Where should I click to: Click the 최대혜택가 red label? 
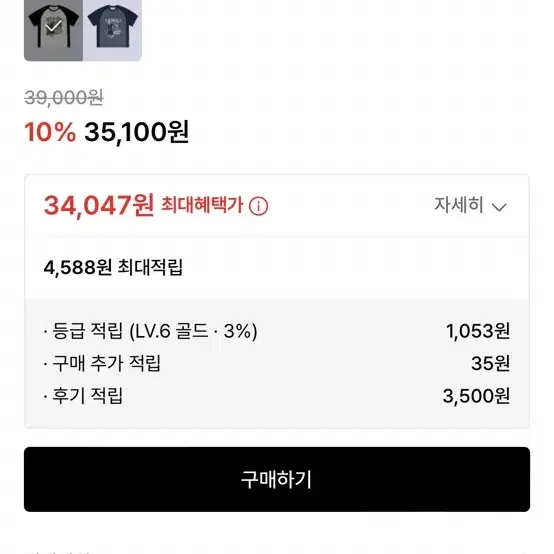pos(202,205)
